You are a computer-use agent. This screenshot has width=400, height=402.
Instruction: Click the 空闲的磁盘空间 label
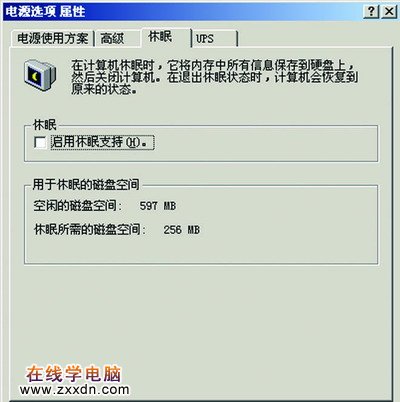(x=78, y=206)
